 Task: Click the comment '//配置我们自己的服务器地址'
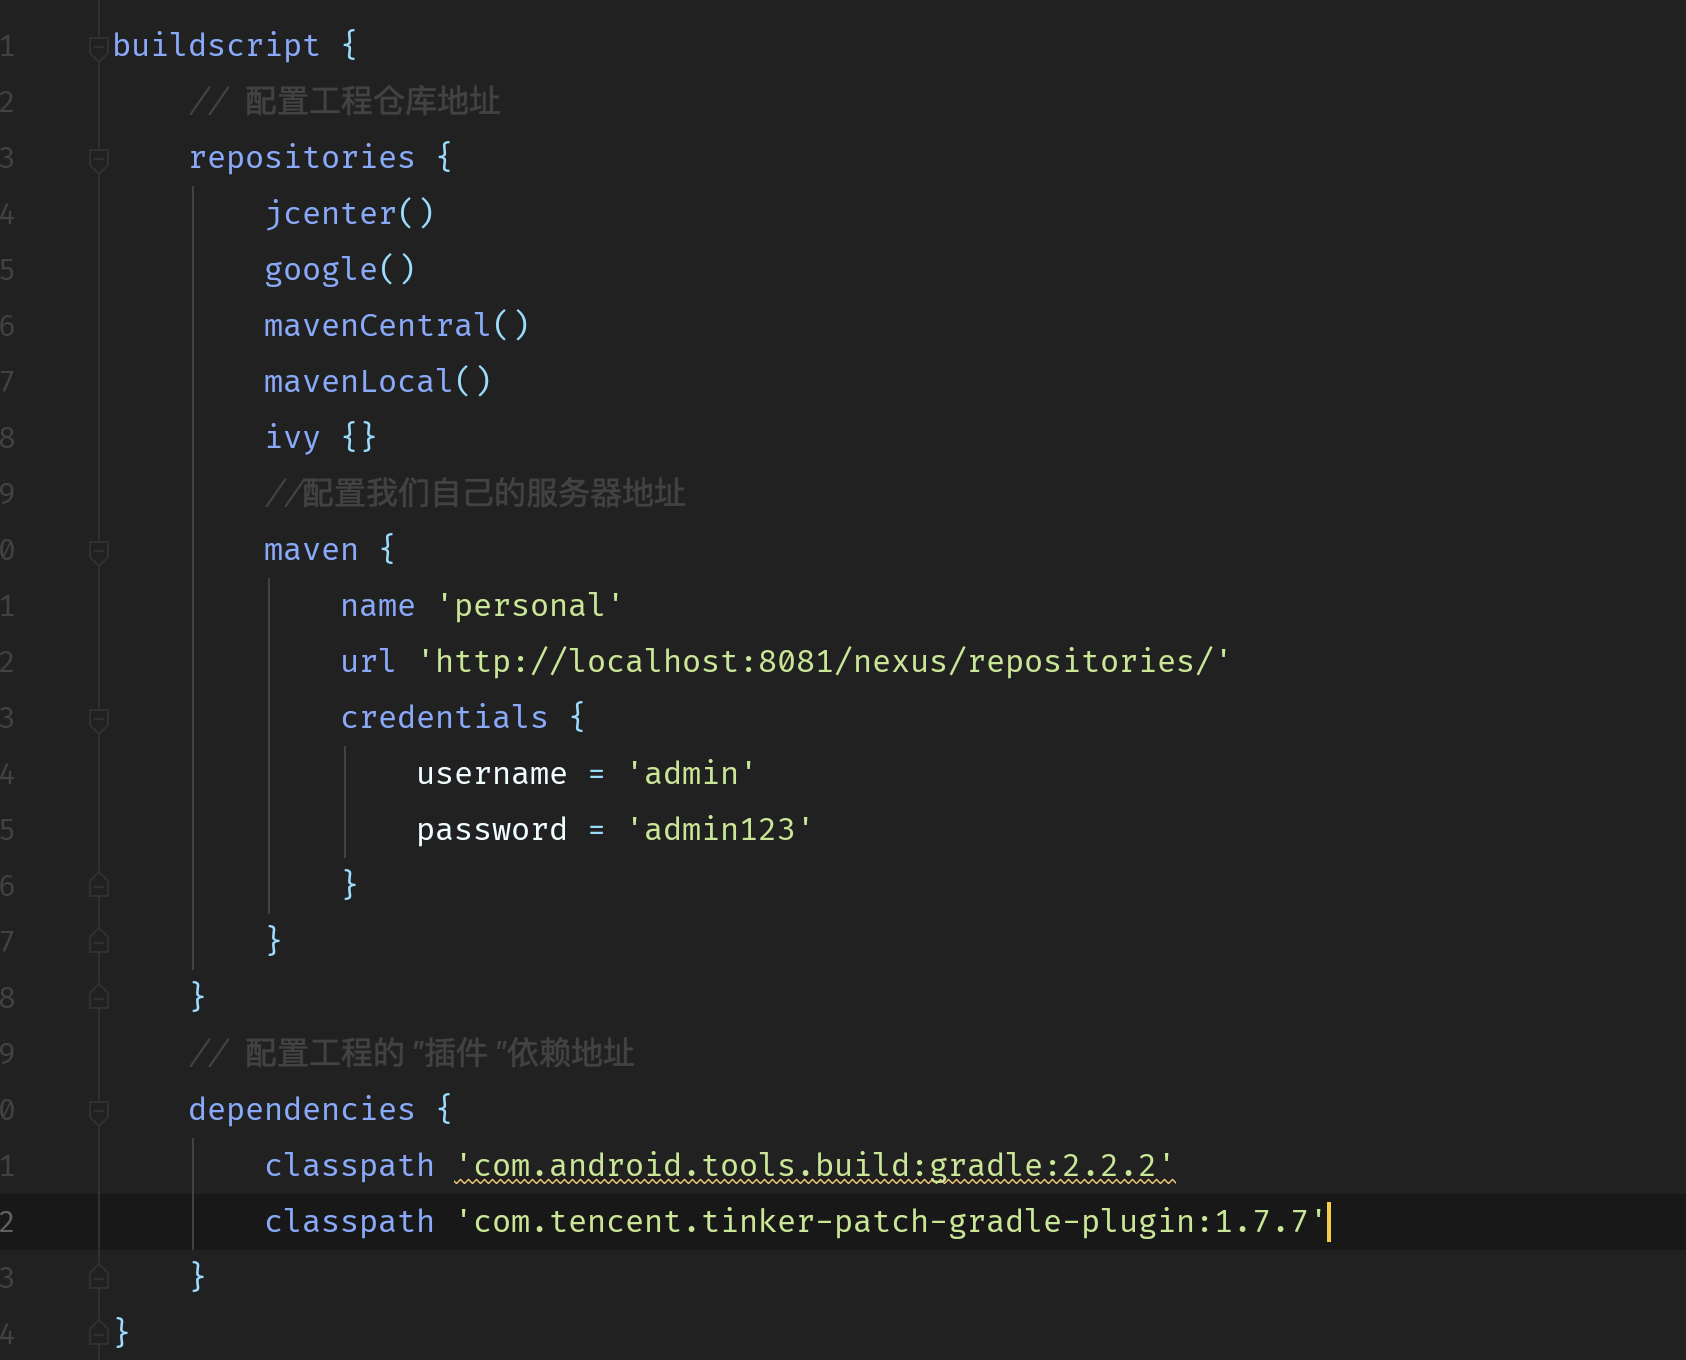(475, 493)
